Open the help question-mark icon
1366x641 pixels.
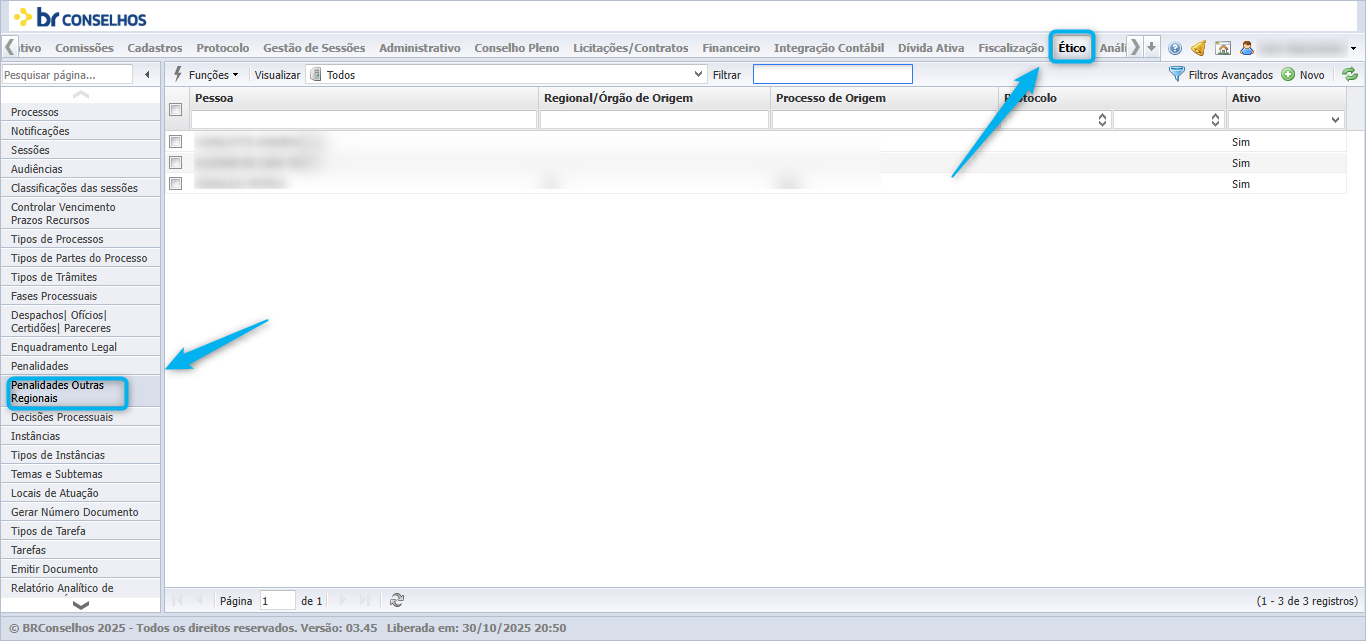pyautogui.click(x=1175, y=48)
